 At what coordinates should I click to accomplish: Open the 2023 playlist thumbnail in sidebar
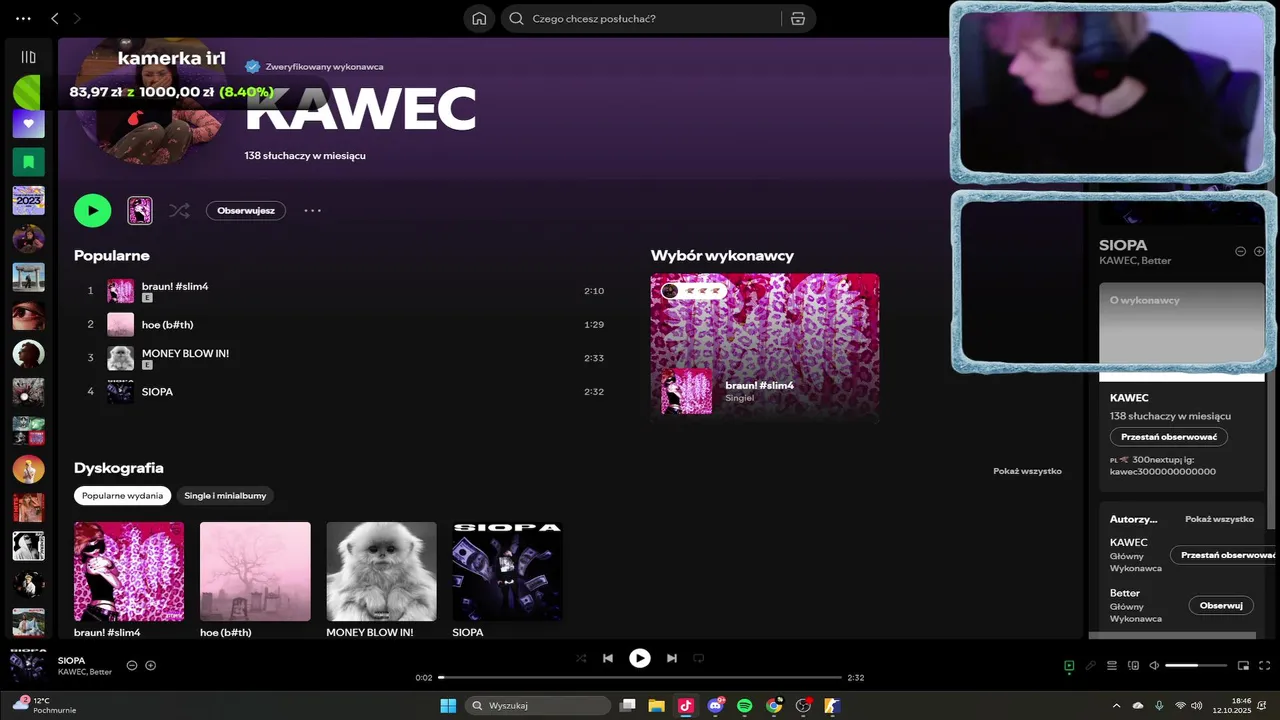28,200
